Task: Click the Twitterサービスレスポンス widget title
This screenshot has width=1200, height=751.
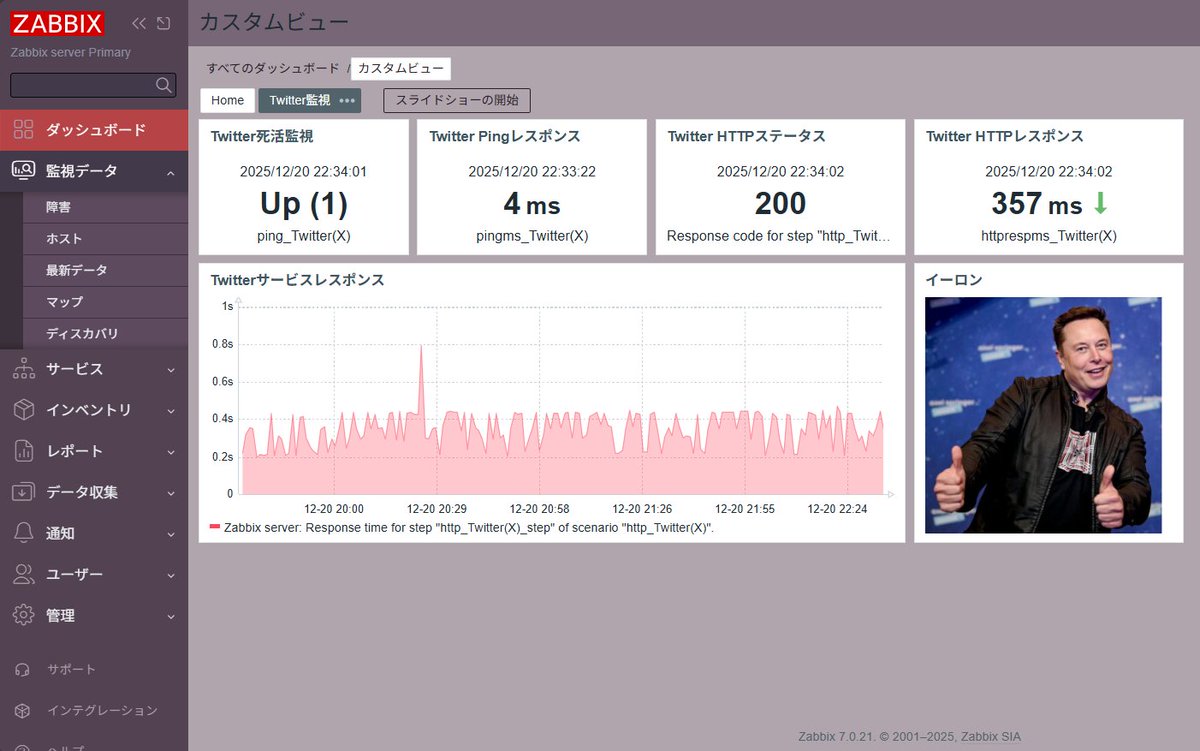Action: click(x=298, y=280)
